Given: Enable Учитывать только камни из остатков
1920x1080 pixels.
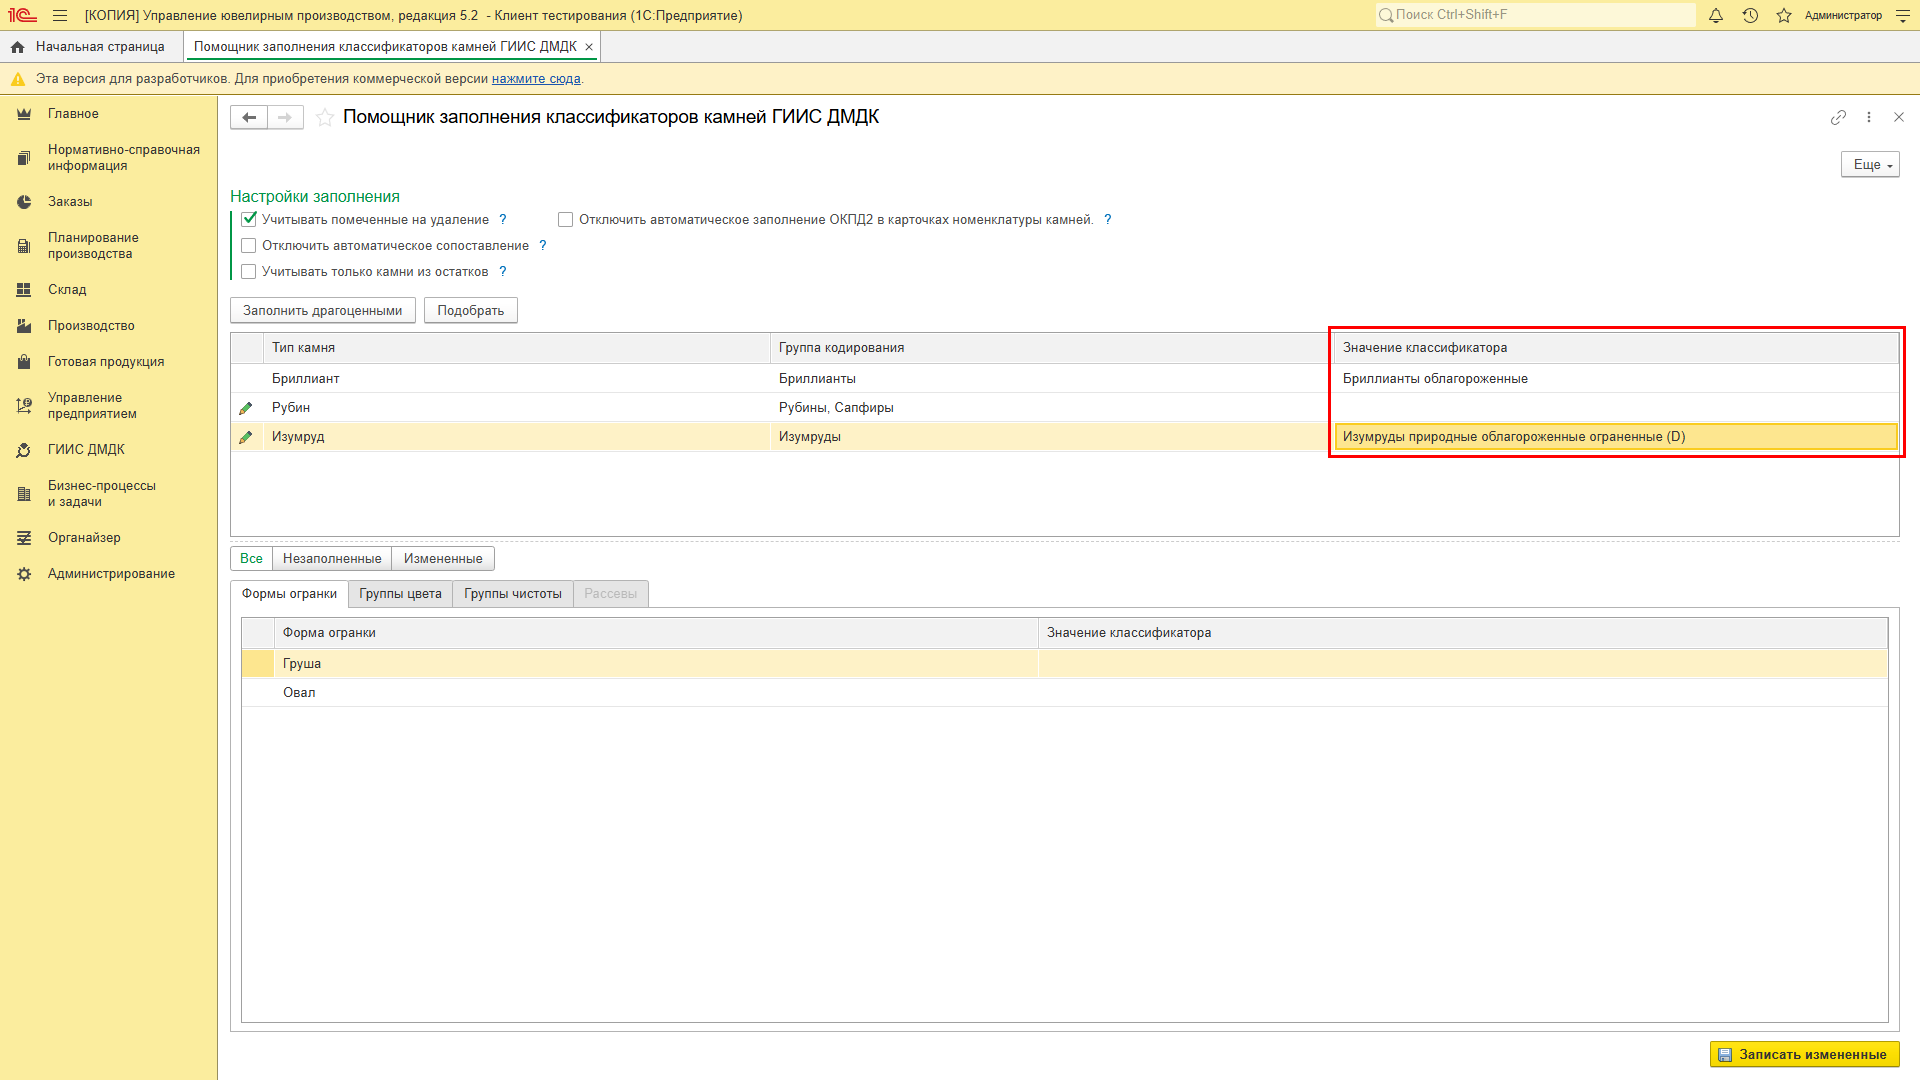Looking at the screenshot, I should point(249,272).
